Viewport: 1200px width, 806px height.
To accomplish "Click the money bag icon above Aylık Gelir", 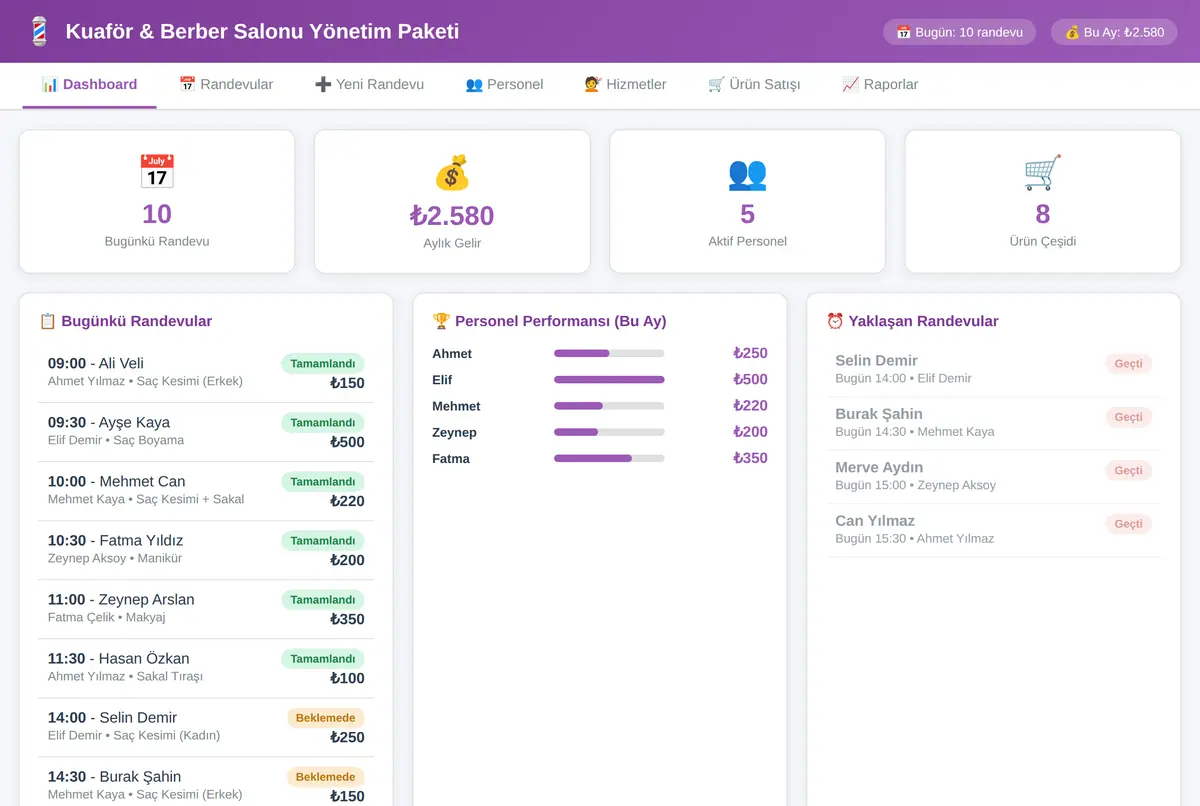I will point(452,172).
